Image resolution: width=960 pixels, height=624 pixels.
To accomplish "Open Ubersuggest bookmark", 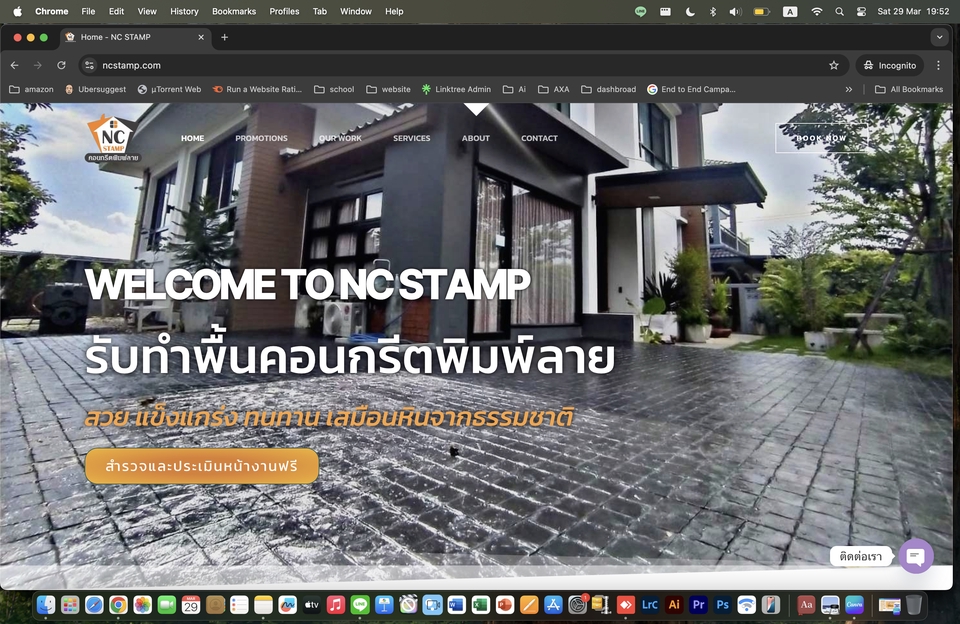I will pyautogui.click(x=96, y=89).
